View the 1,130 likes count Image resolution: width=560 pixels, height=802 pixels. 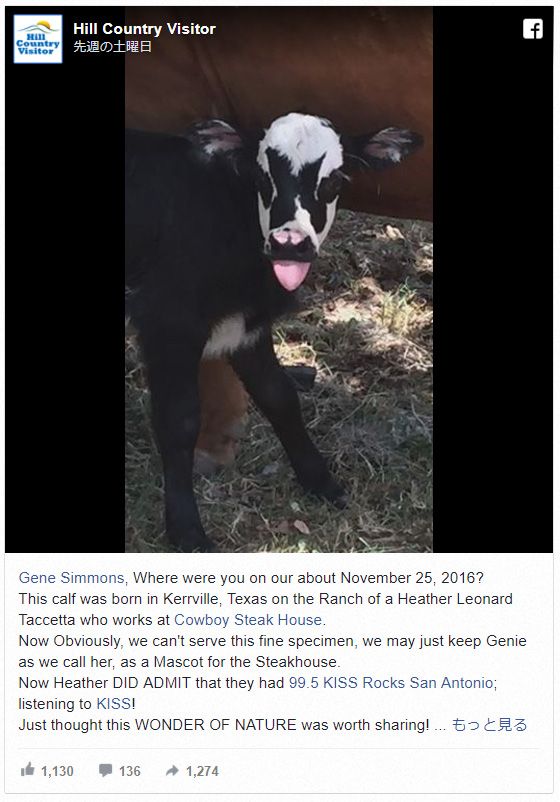(x=57, y=771)
